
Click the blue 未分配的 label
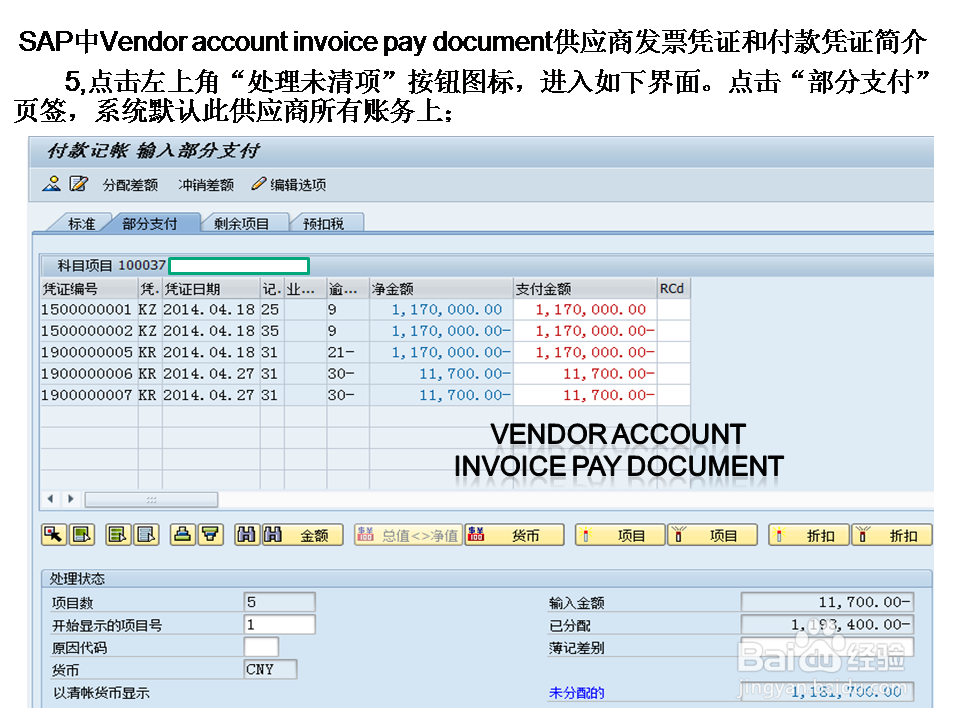[576, 692]
